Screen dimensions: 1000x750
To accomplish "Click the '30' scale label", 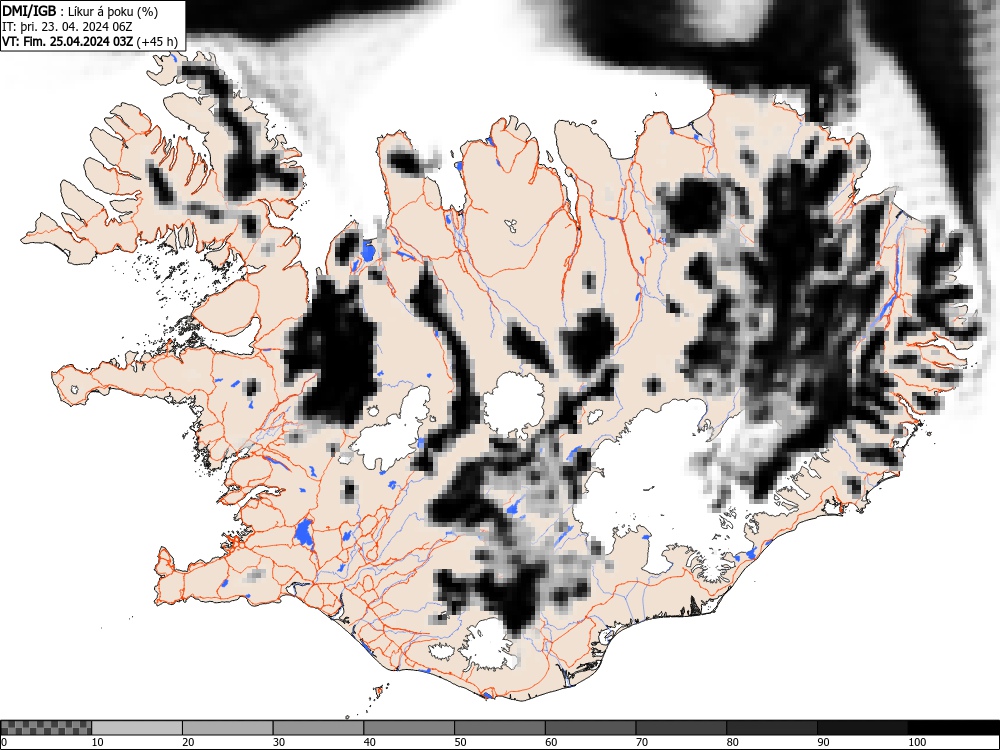I will [279, 742].
